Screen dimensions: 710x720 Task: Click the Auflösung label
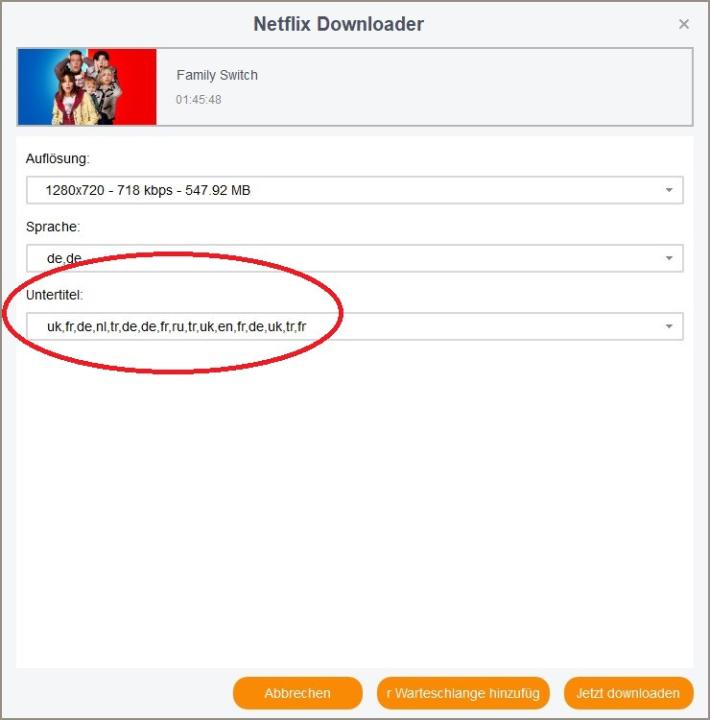tap(57, 159)
